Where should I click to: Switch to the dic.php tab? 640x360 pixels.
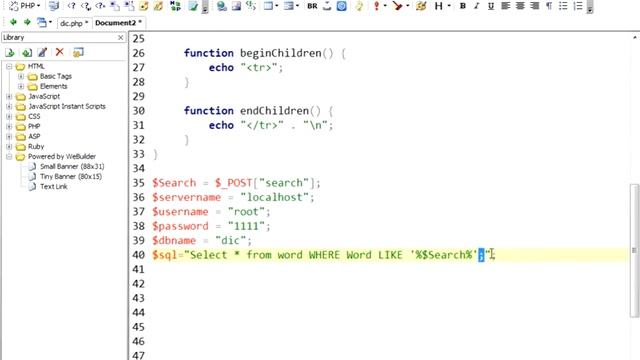(74, 23)
